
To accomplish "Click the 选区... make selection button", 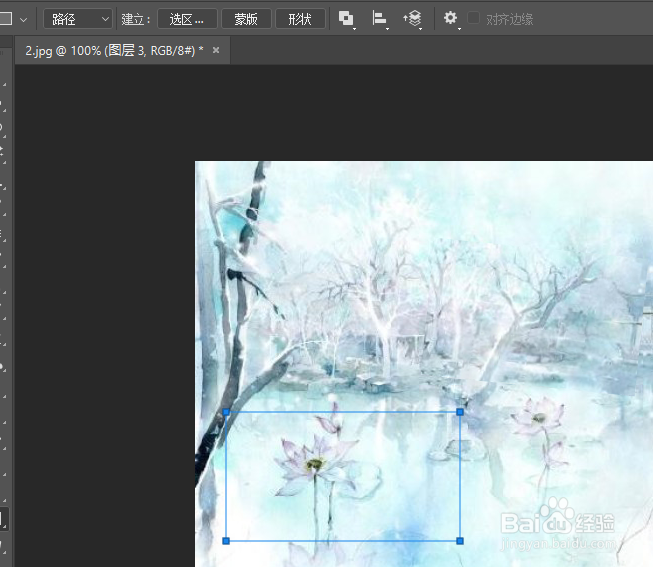I will pyautogui.click(x=187, y=19).
